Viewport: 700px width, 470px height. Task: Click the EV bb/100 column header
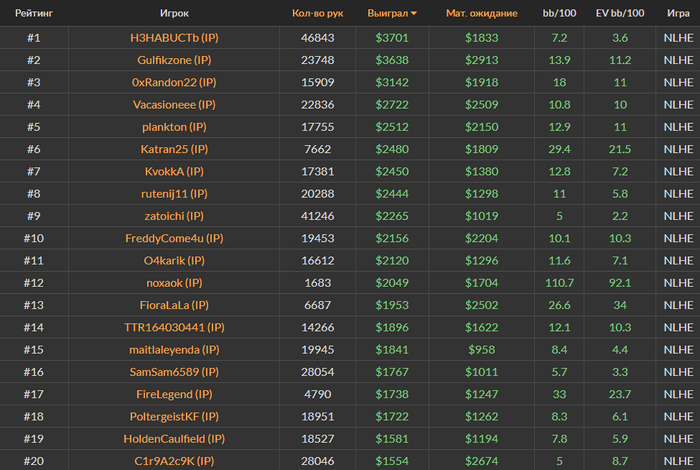pos(620,13)
